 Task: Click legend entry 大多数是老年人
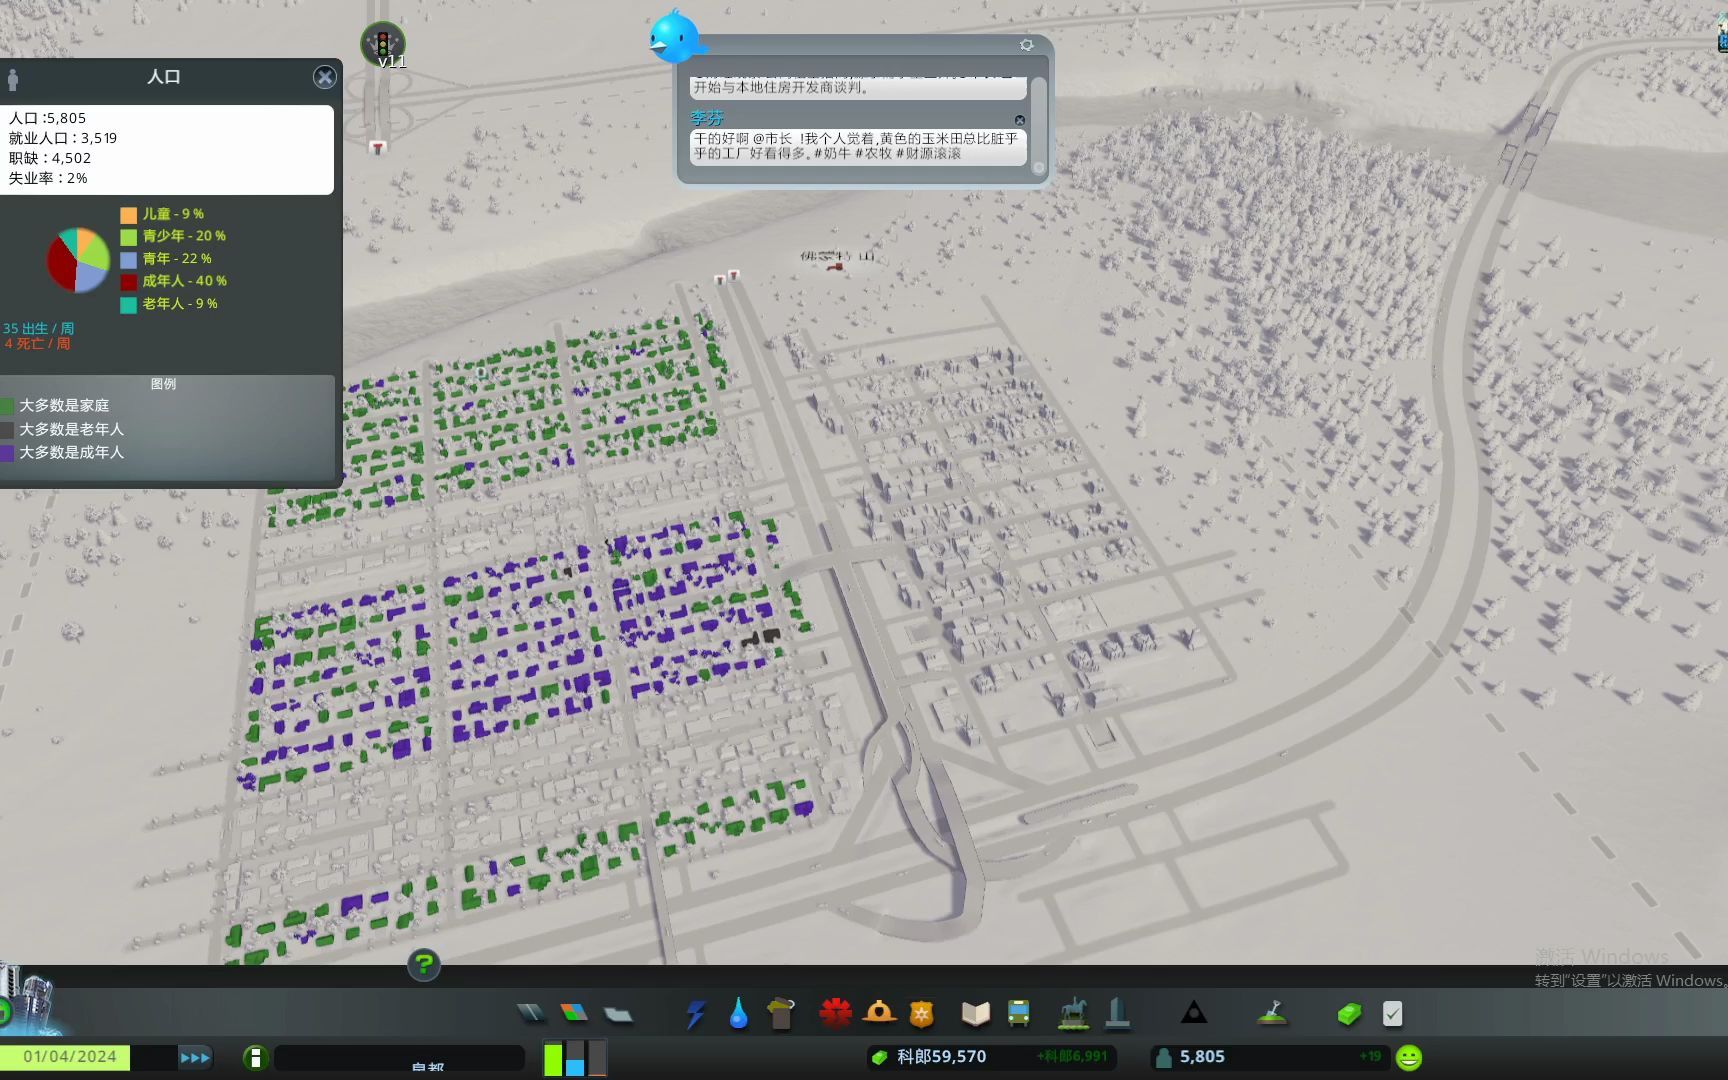click(x=72, y=430)
